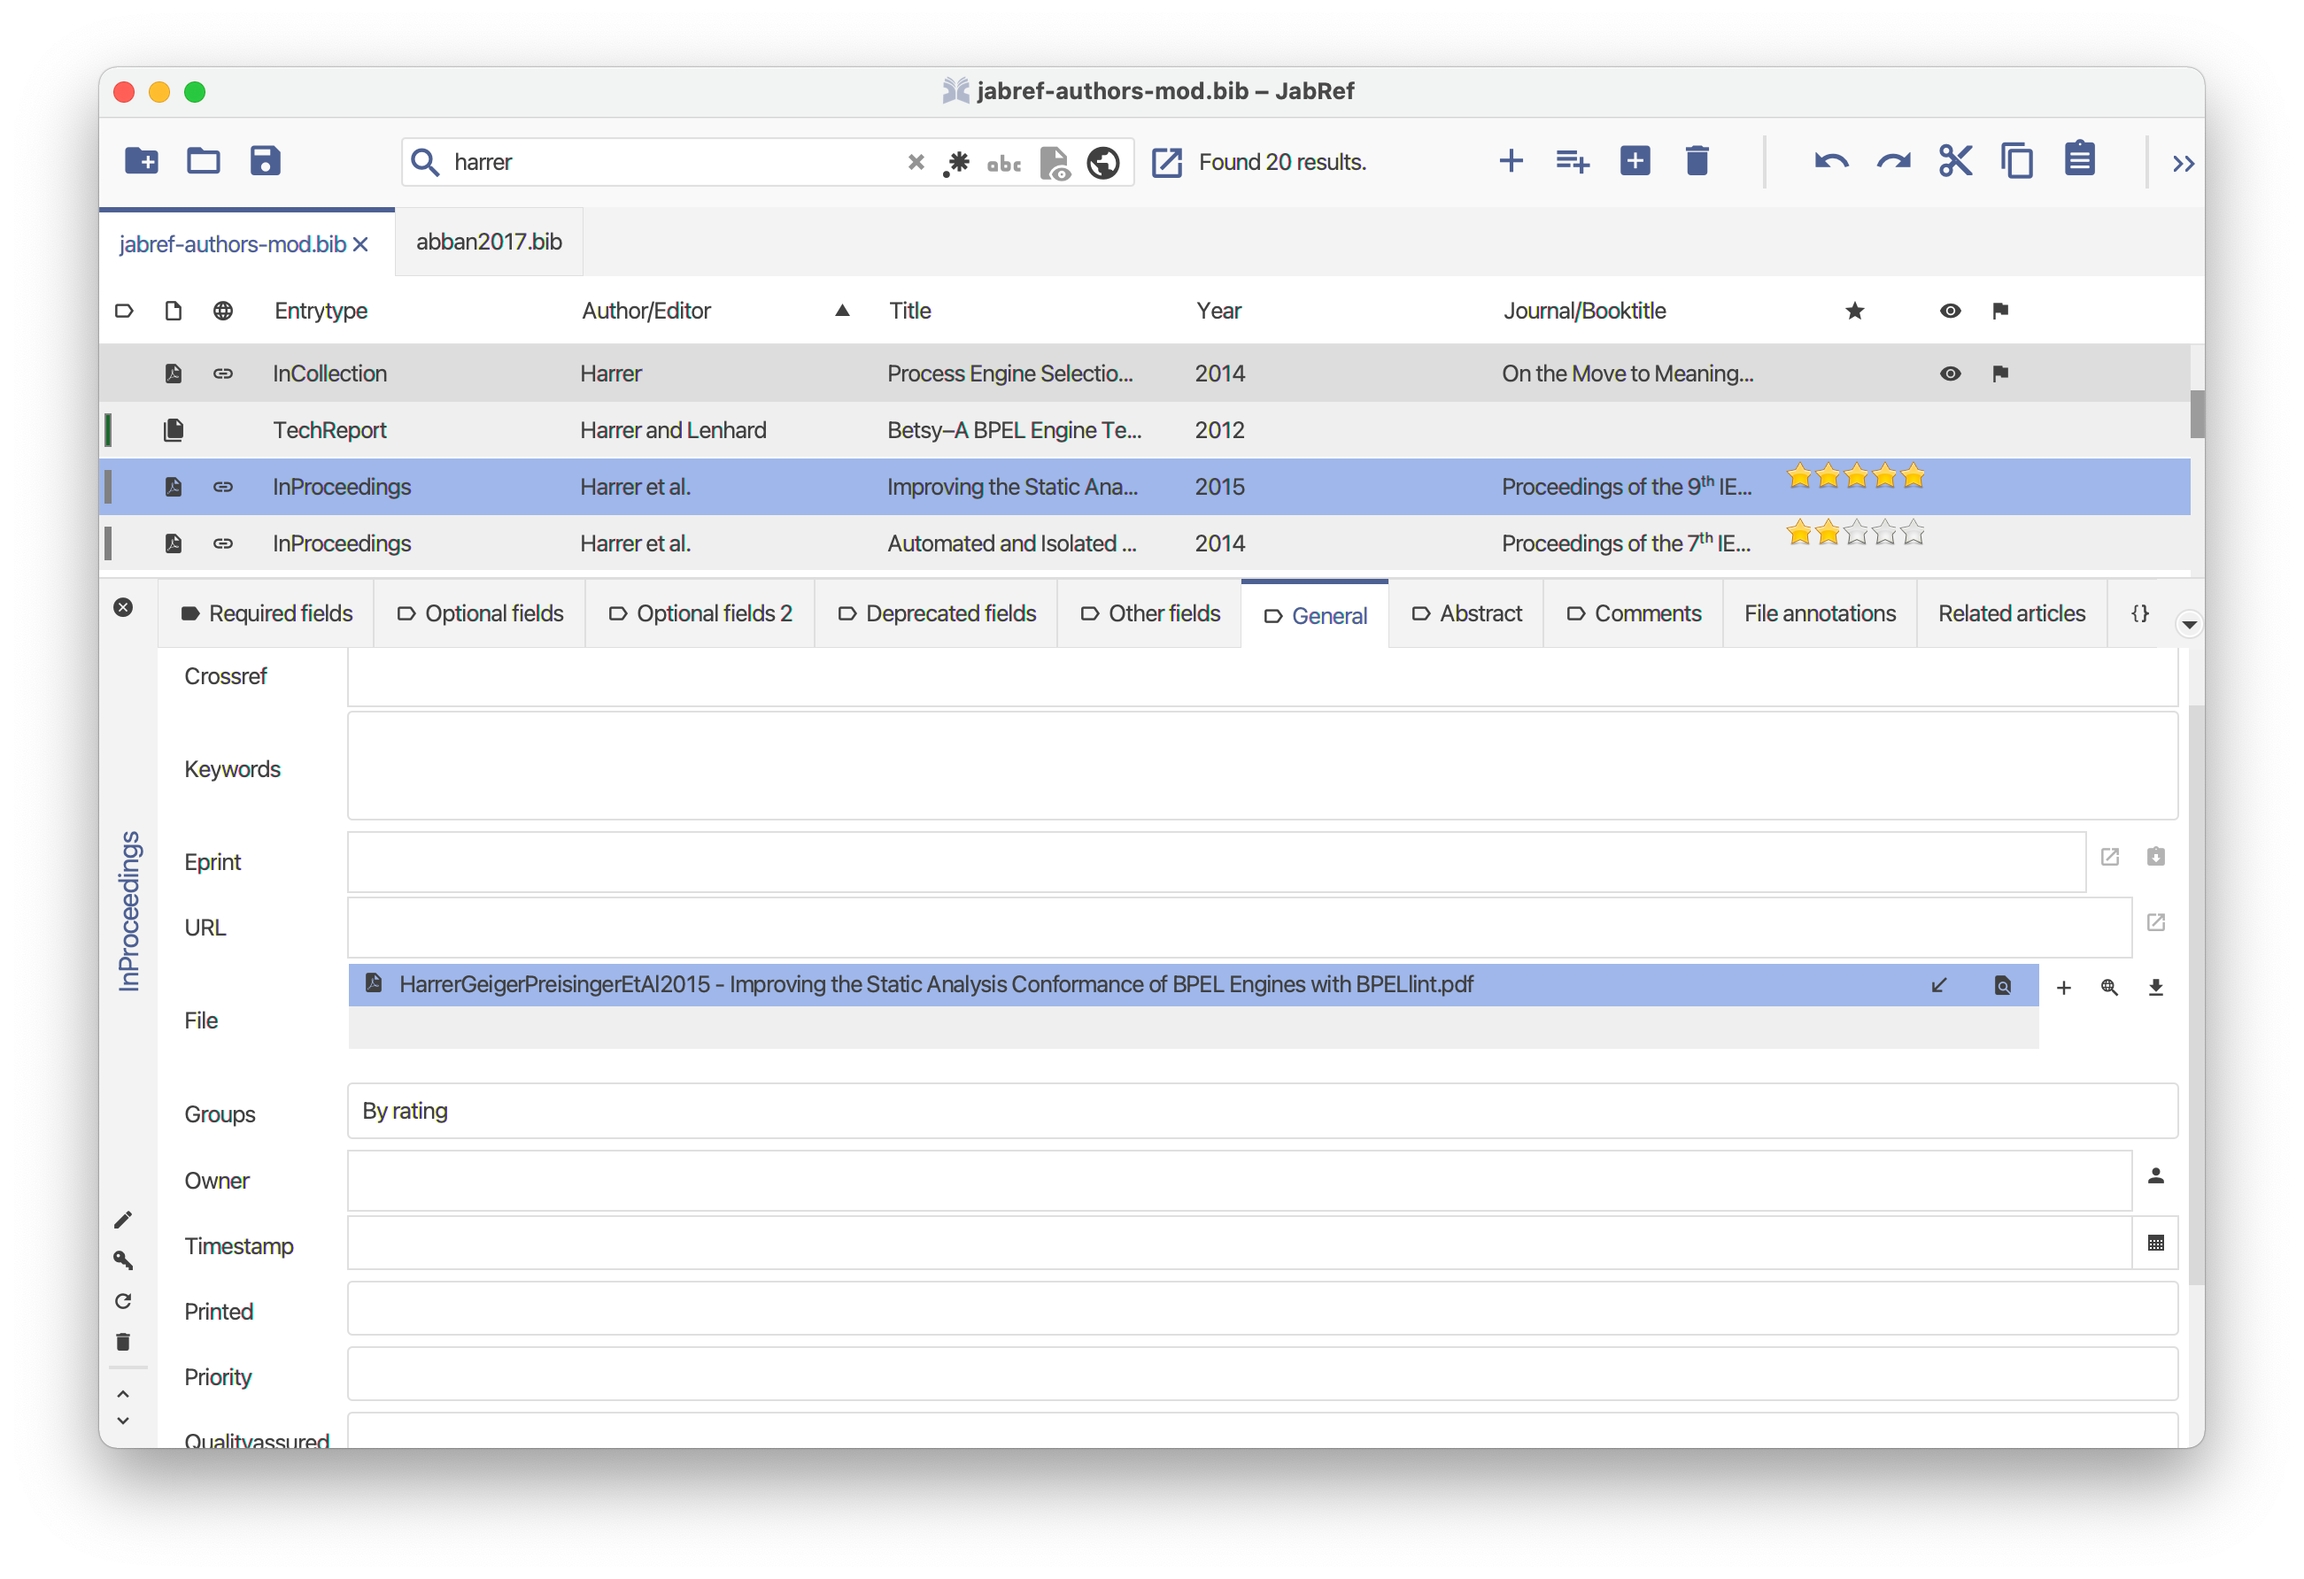Close the jabref-authors-mod.bib tab

(361, 244)
